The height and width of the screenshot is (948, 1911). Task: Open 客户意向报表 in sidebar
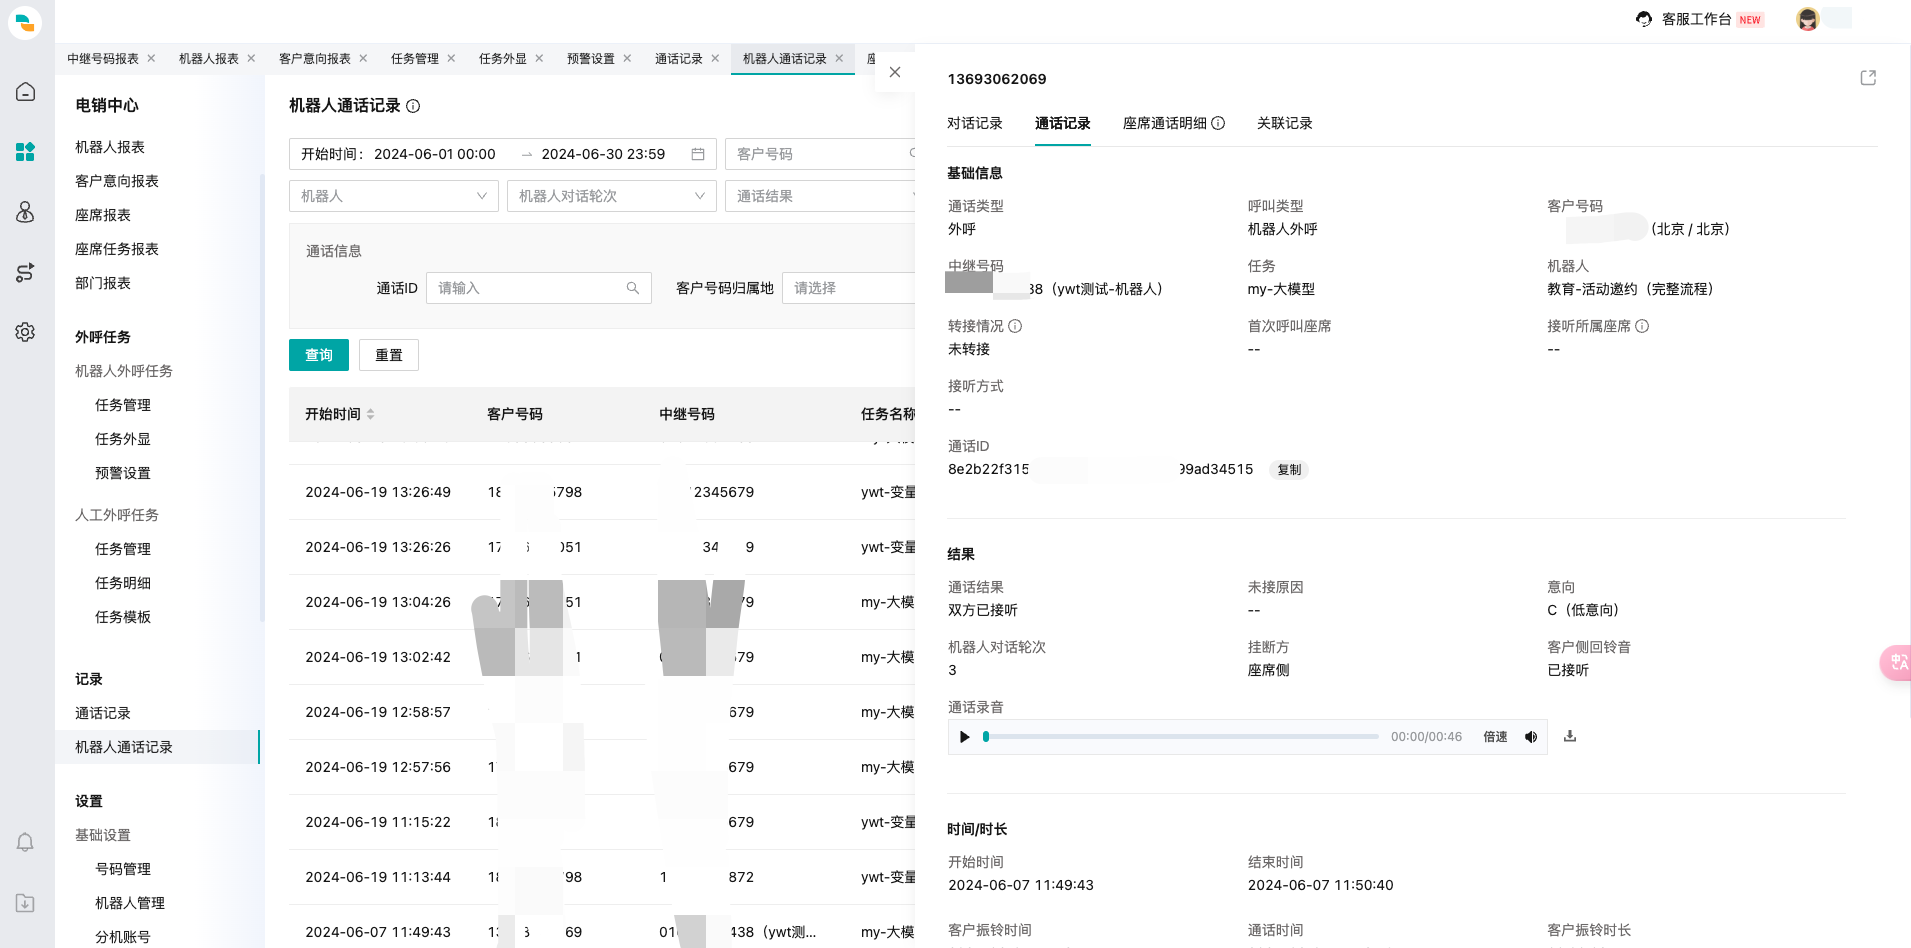click(x=117, y=181)
